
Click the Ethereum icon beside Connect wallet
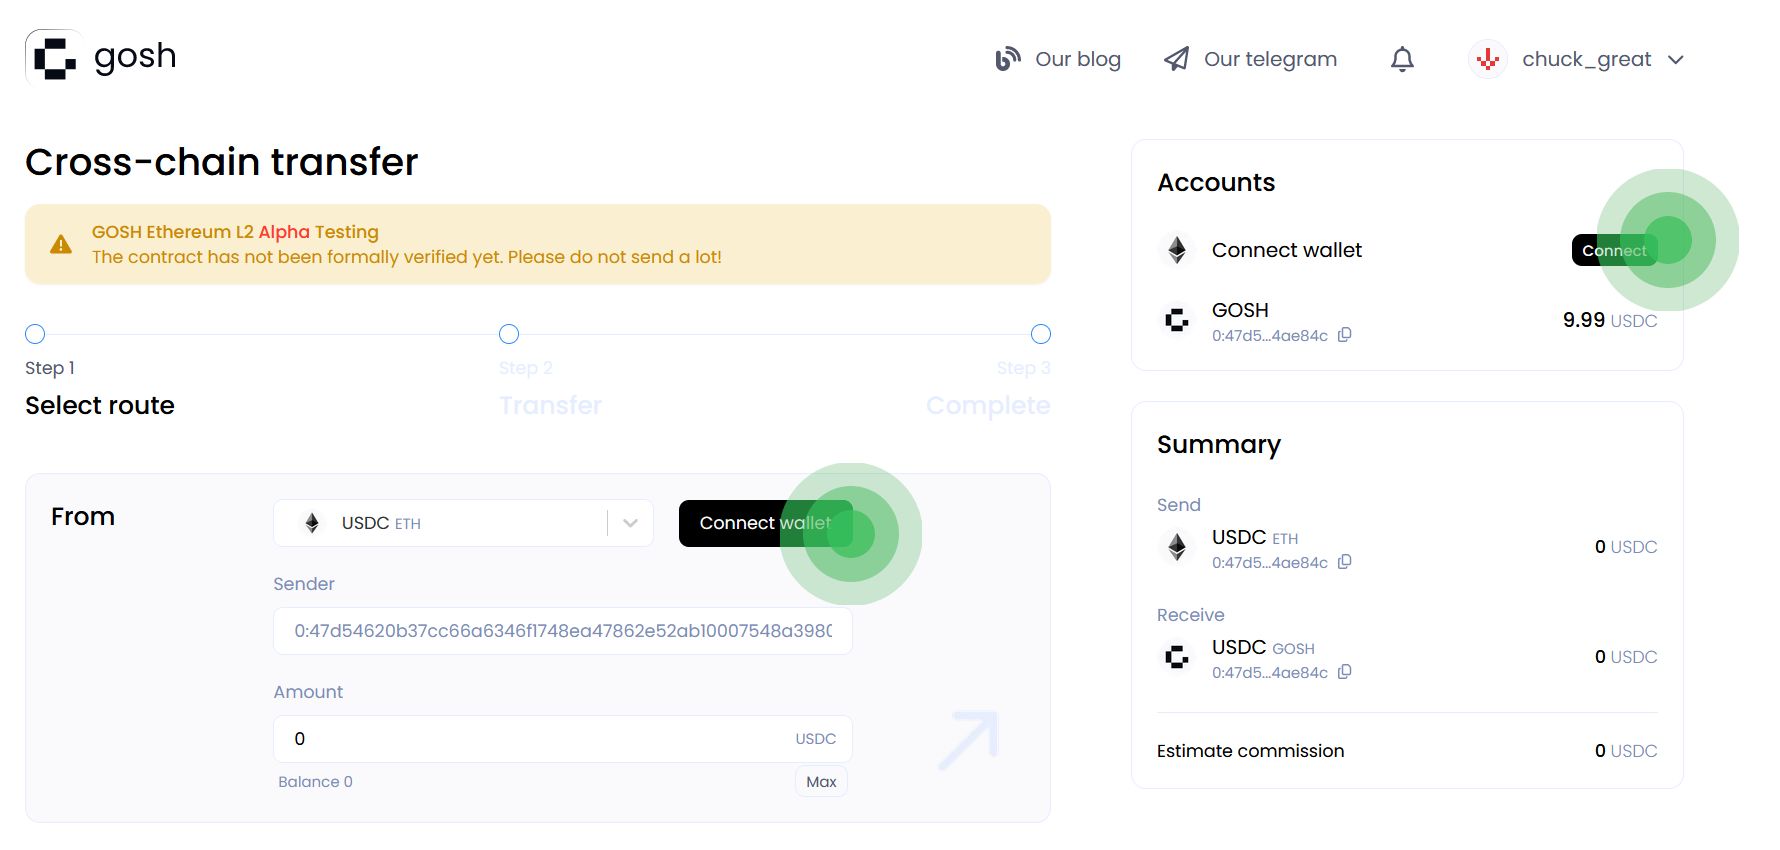(x=1177, y=250)
